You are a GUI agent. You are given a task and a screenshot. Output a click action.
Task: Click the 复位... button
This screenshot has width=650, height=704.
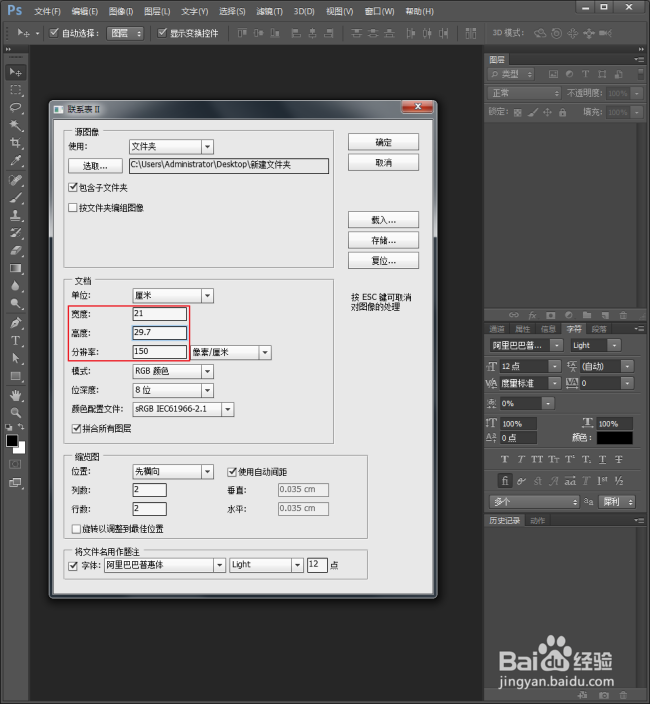[383, 260]
